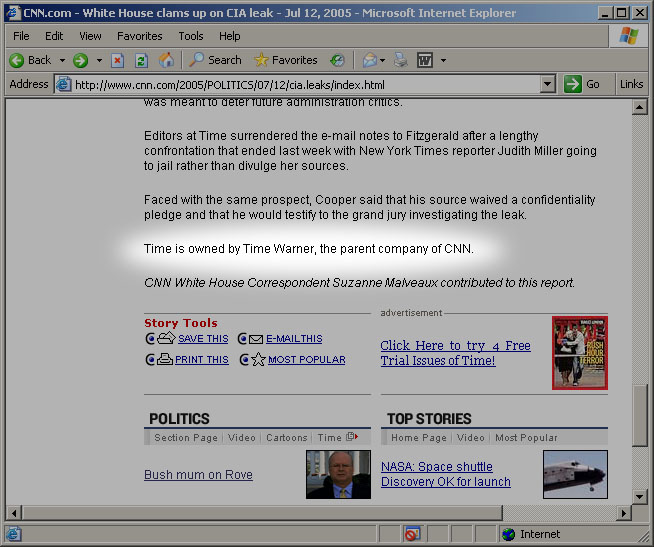Viewport: 654px width, 547px height.
Task: Click the PRINT THIS link
Action: [x=202, y=360]
